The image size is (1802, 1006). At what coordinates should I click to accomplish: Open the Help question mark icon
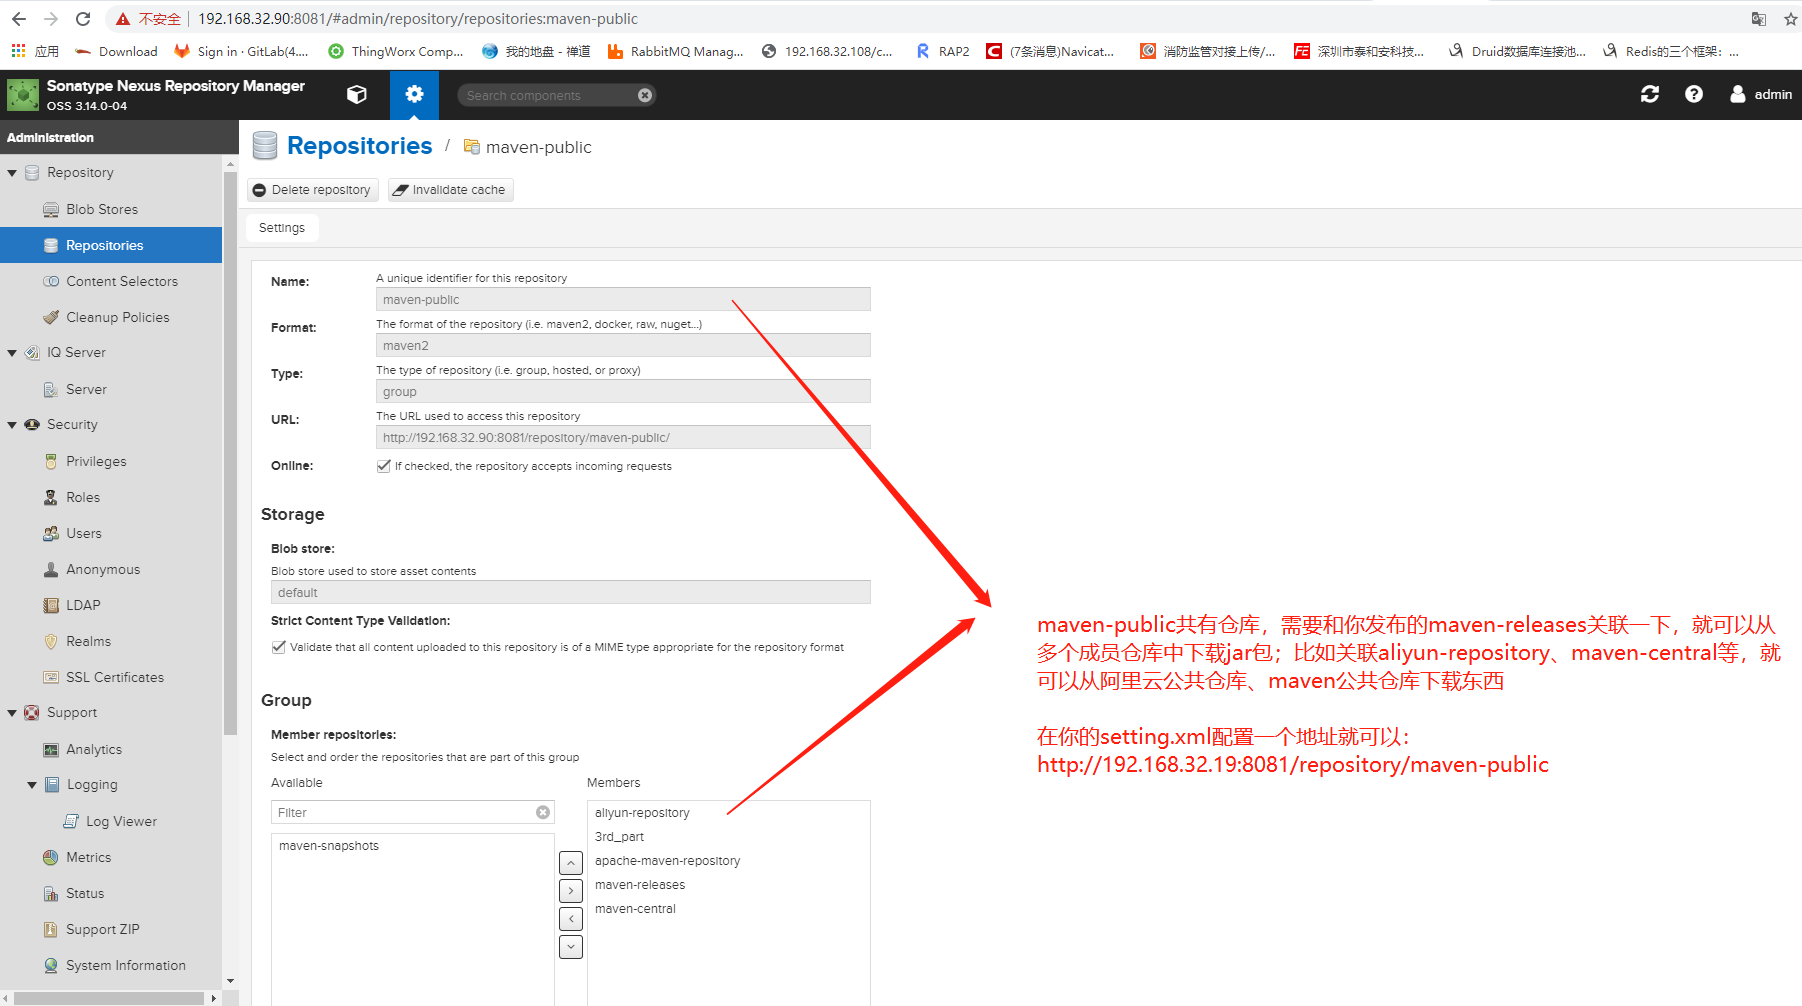(1694, 94)
